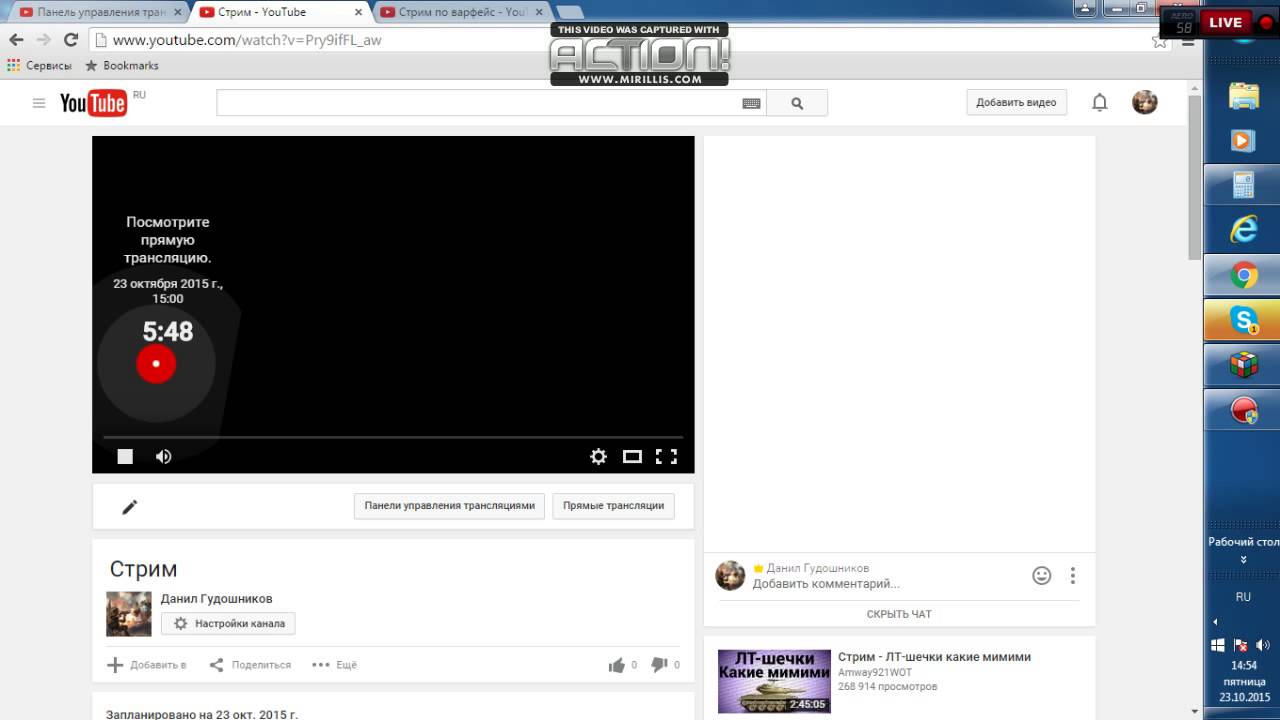Open the notifications bell

[1100, 102]
